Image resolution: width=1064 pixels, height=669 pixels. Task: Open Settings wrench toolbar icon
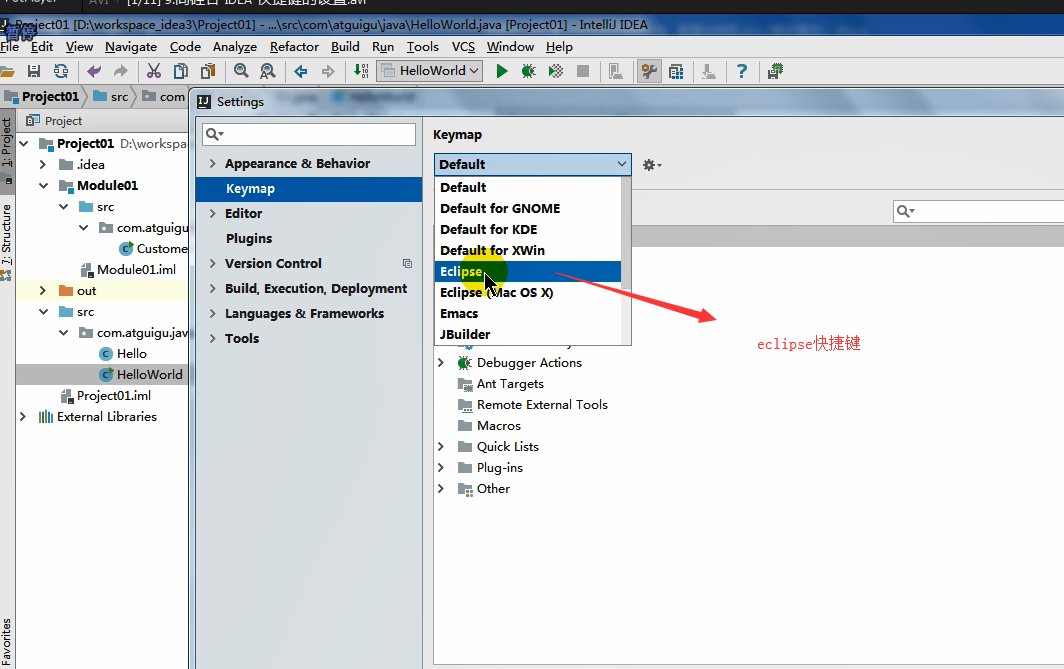pyautogui.click(x=649, y=71)
